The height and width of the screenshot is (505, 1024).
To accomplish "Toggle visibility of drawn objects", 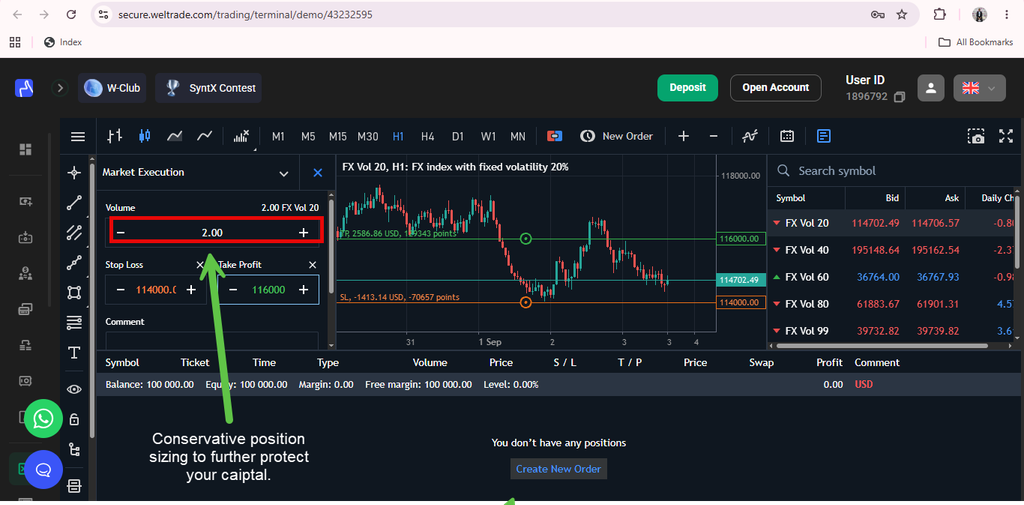I will (74, 389).
